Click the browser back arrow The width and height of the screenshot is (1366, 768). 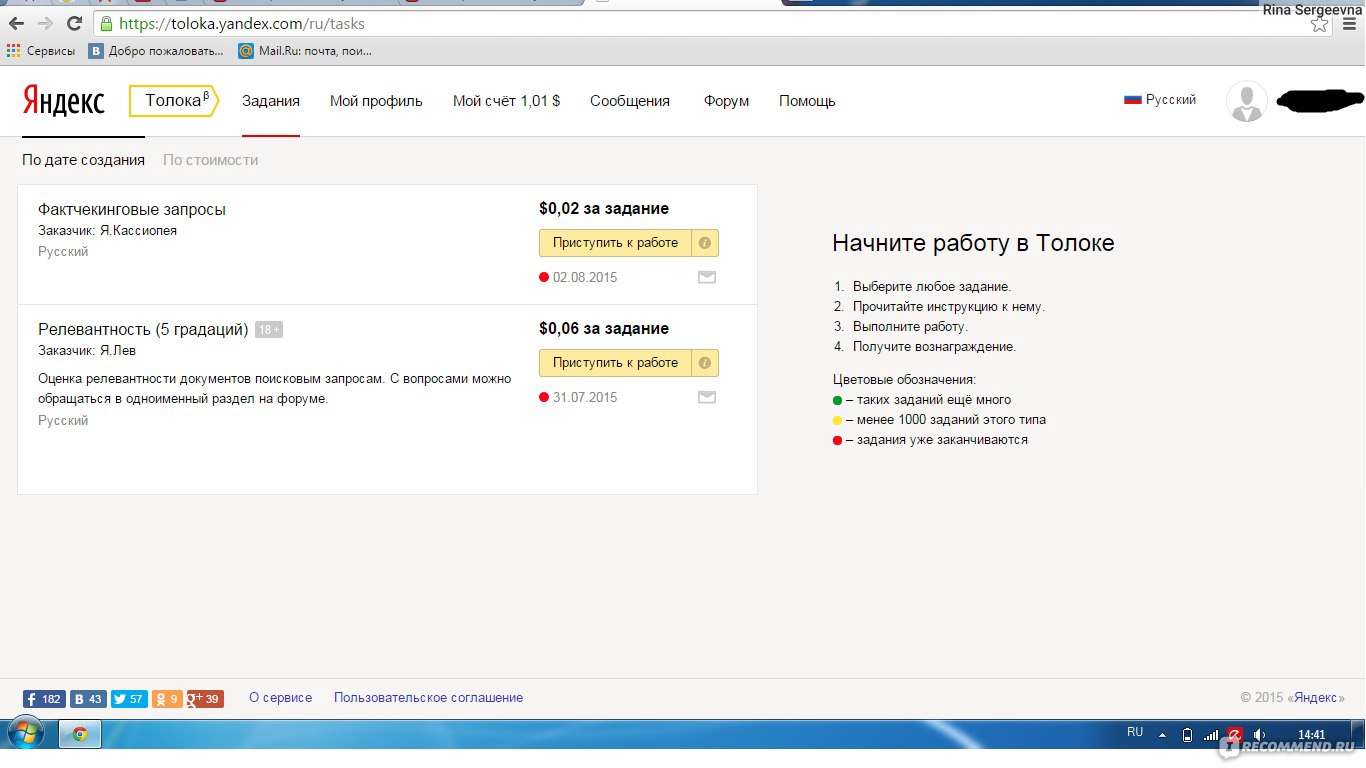(x=17, y=23)
